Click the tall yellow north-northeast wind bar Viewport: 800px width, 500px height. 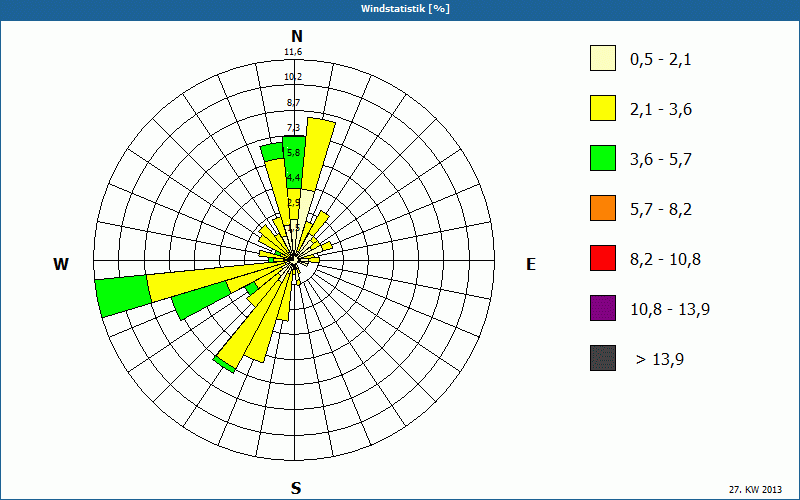pyautogui.click(x=319, y=156)
